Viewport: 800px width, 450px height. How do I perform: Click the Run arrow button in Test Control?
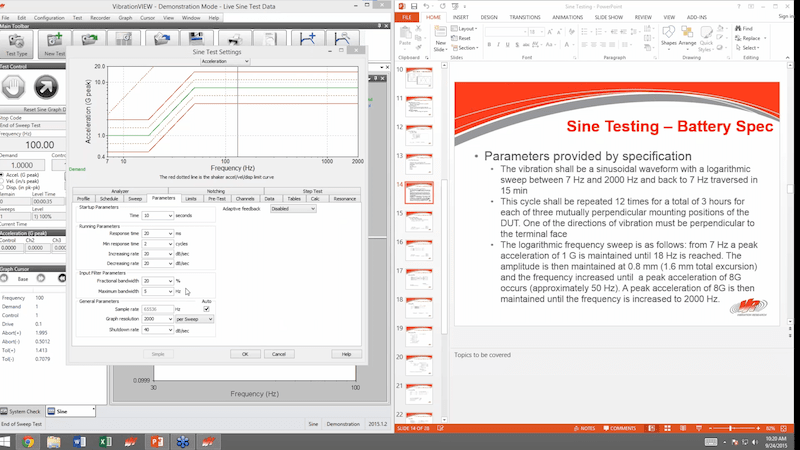pyautogui.click(x=46, y=87)
